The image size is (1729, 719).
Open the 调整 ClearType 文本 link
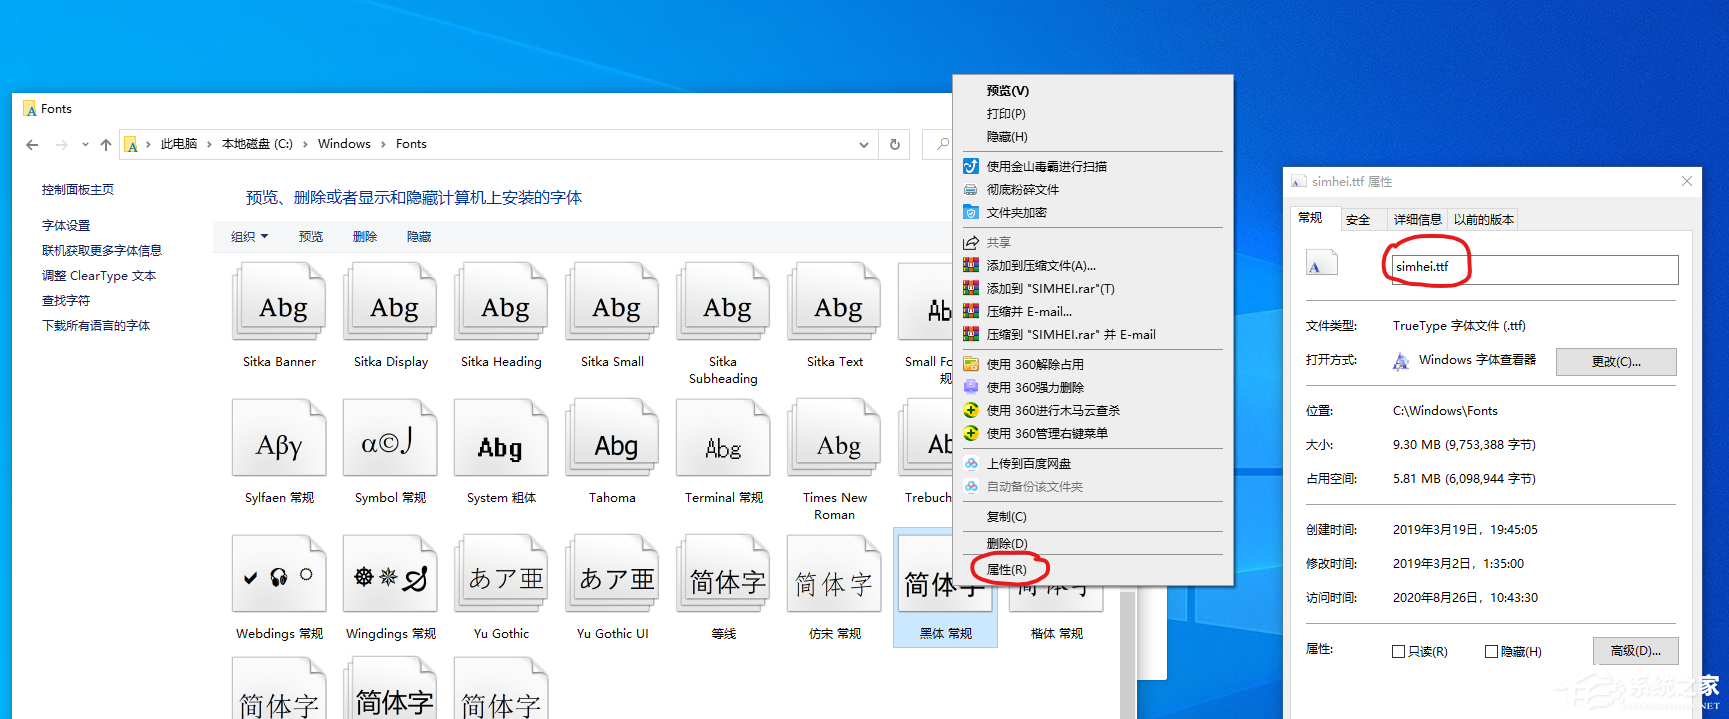tap(99, 276)
